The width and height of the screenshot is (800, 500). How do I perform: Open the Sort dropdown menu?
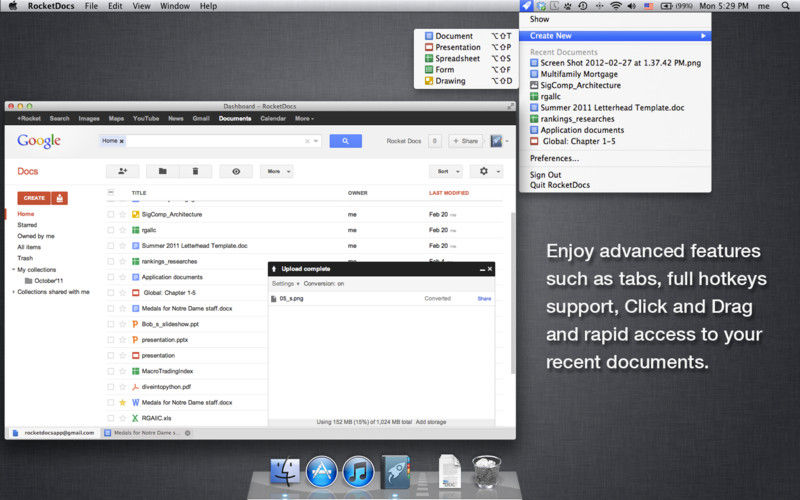[445, 171]
